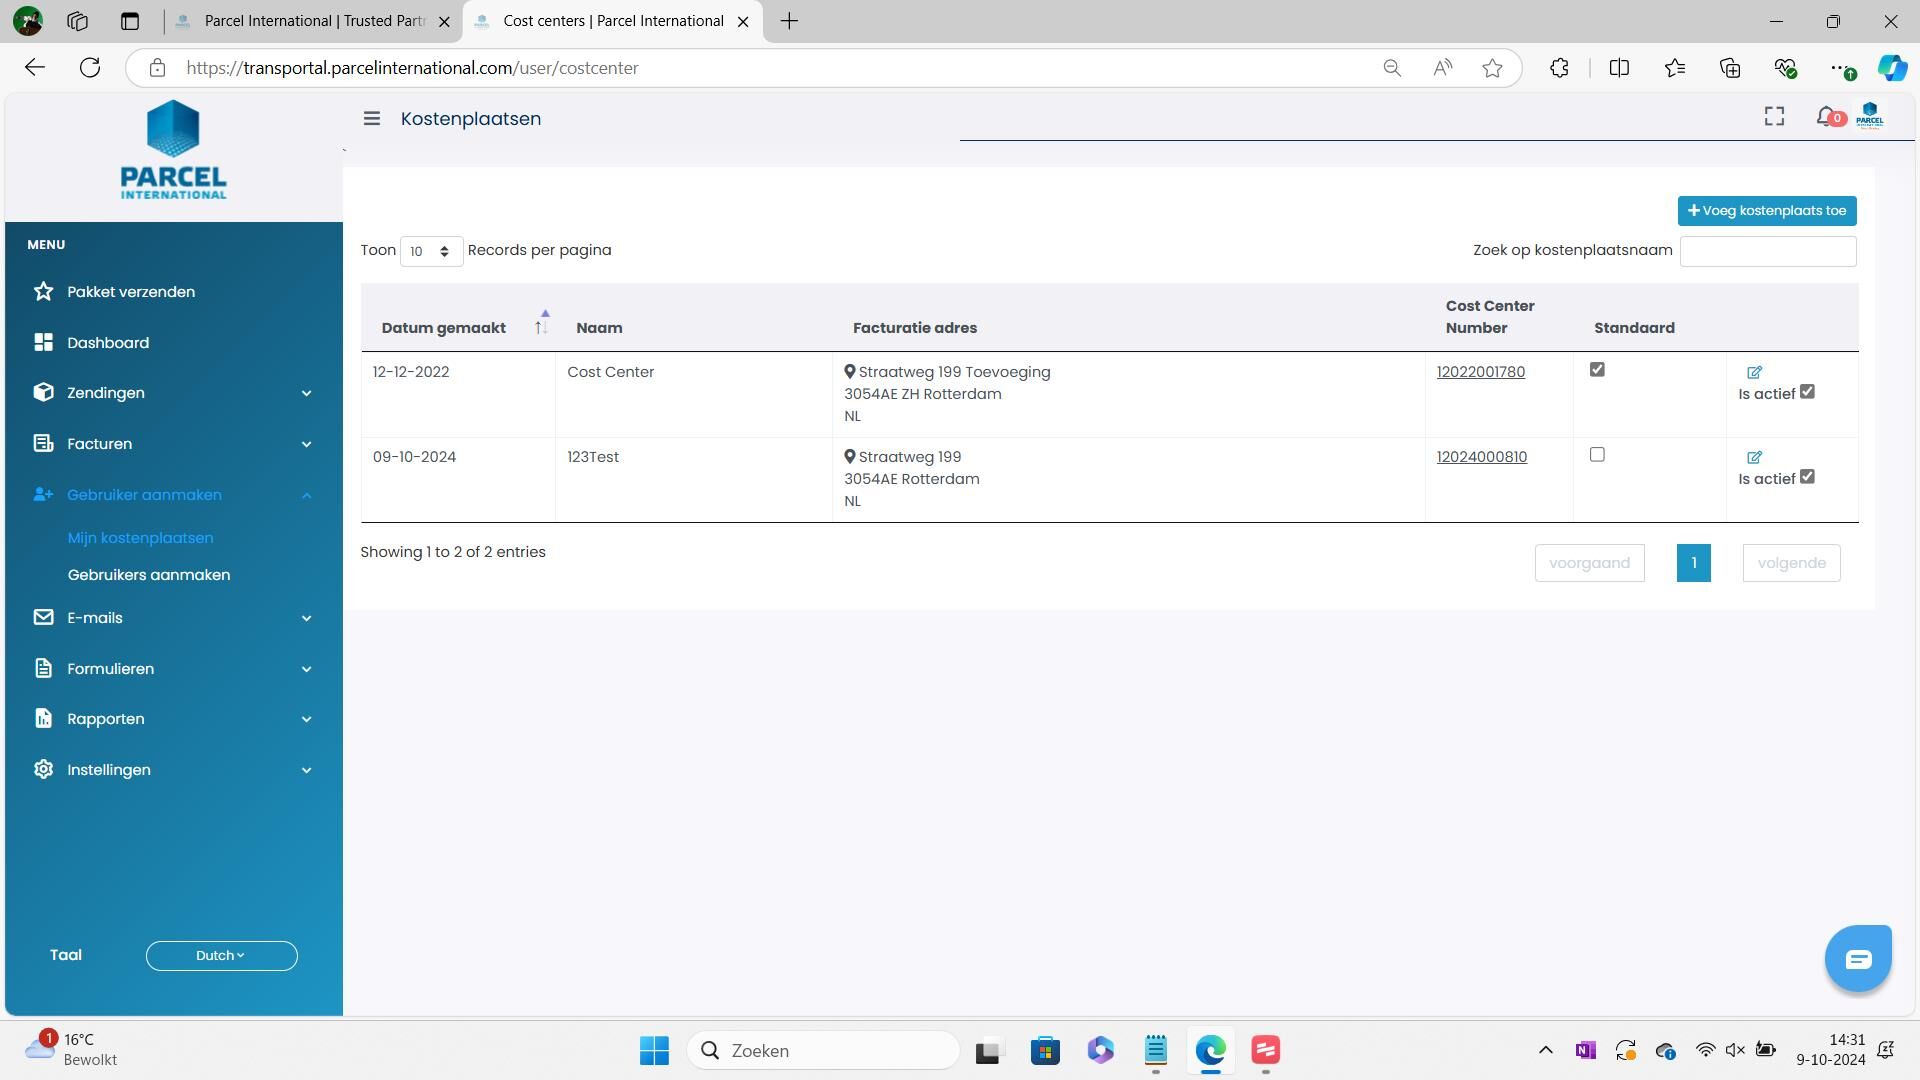1920x1080 pixels.
Task: Open the chat widget bubble
Action: (x=1857, y=959)
